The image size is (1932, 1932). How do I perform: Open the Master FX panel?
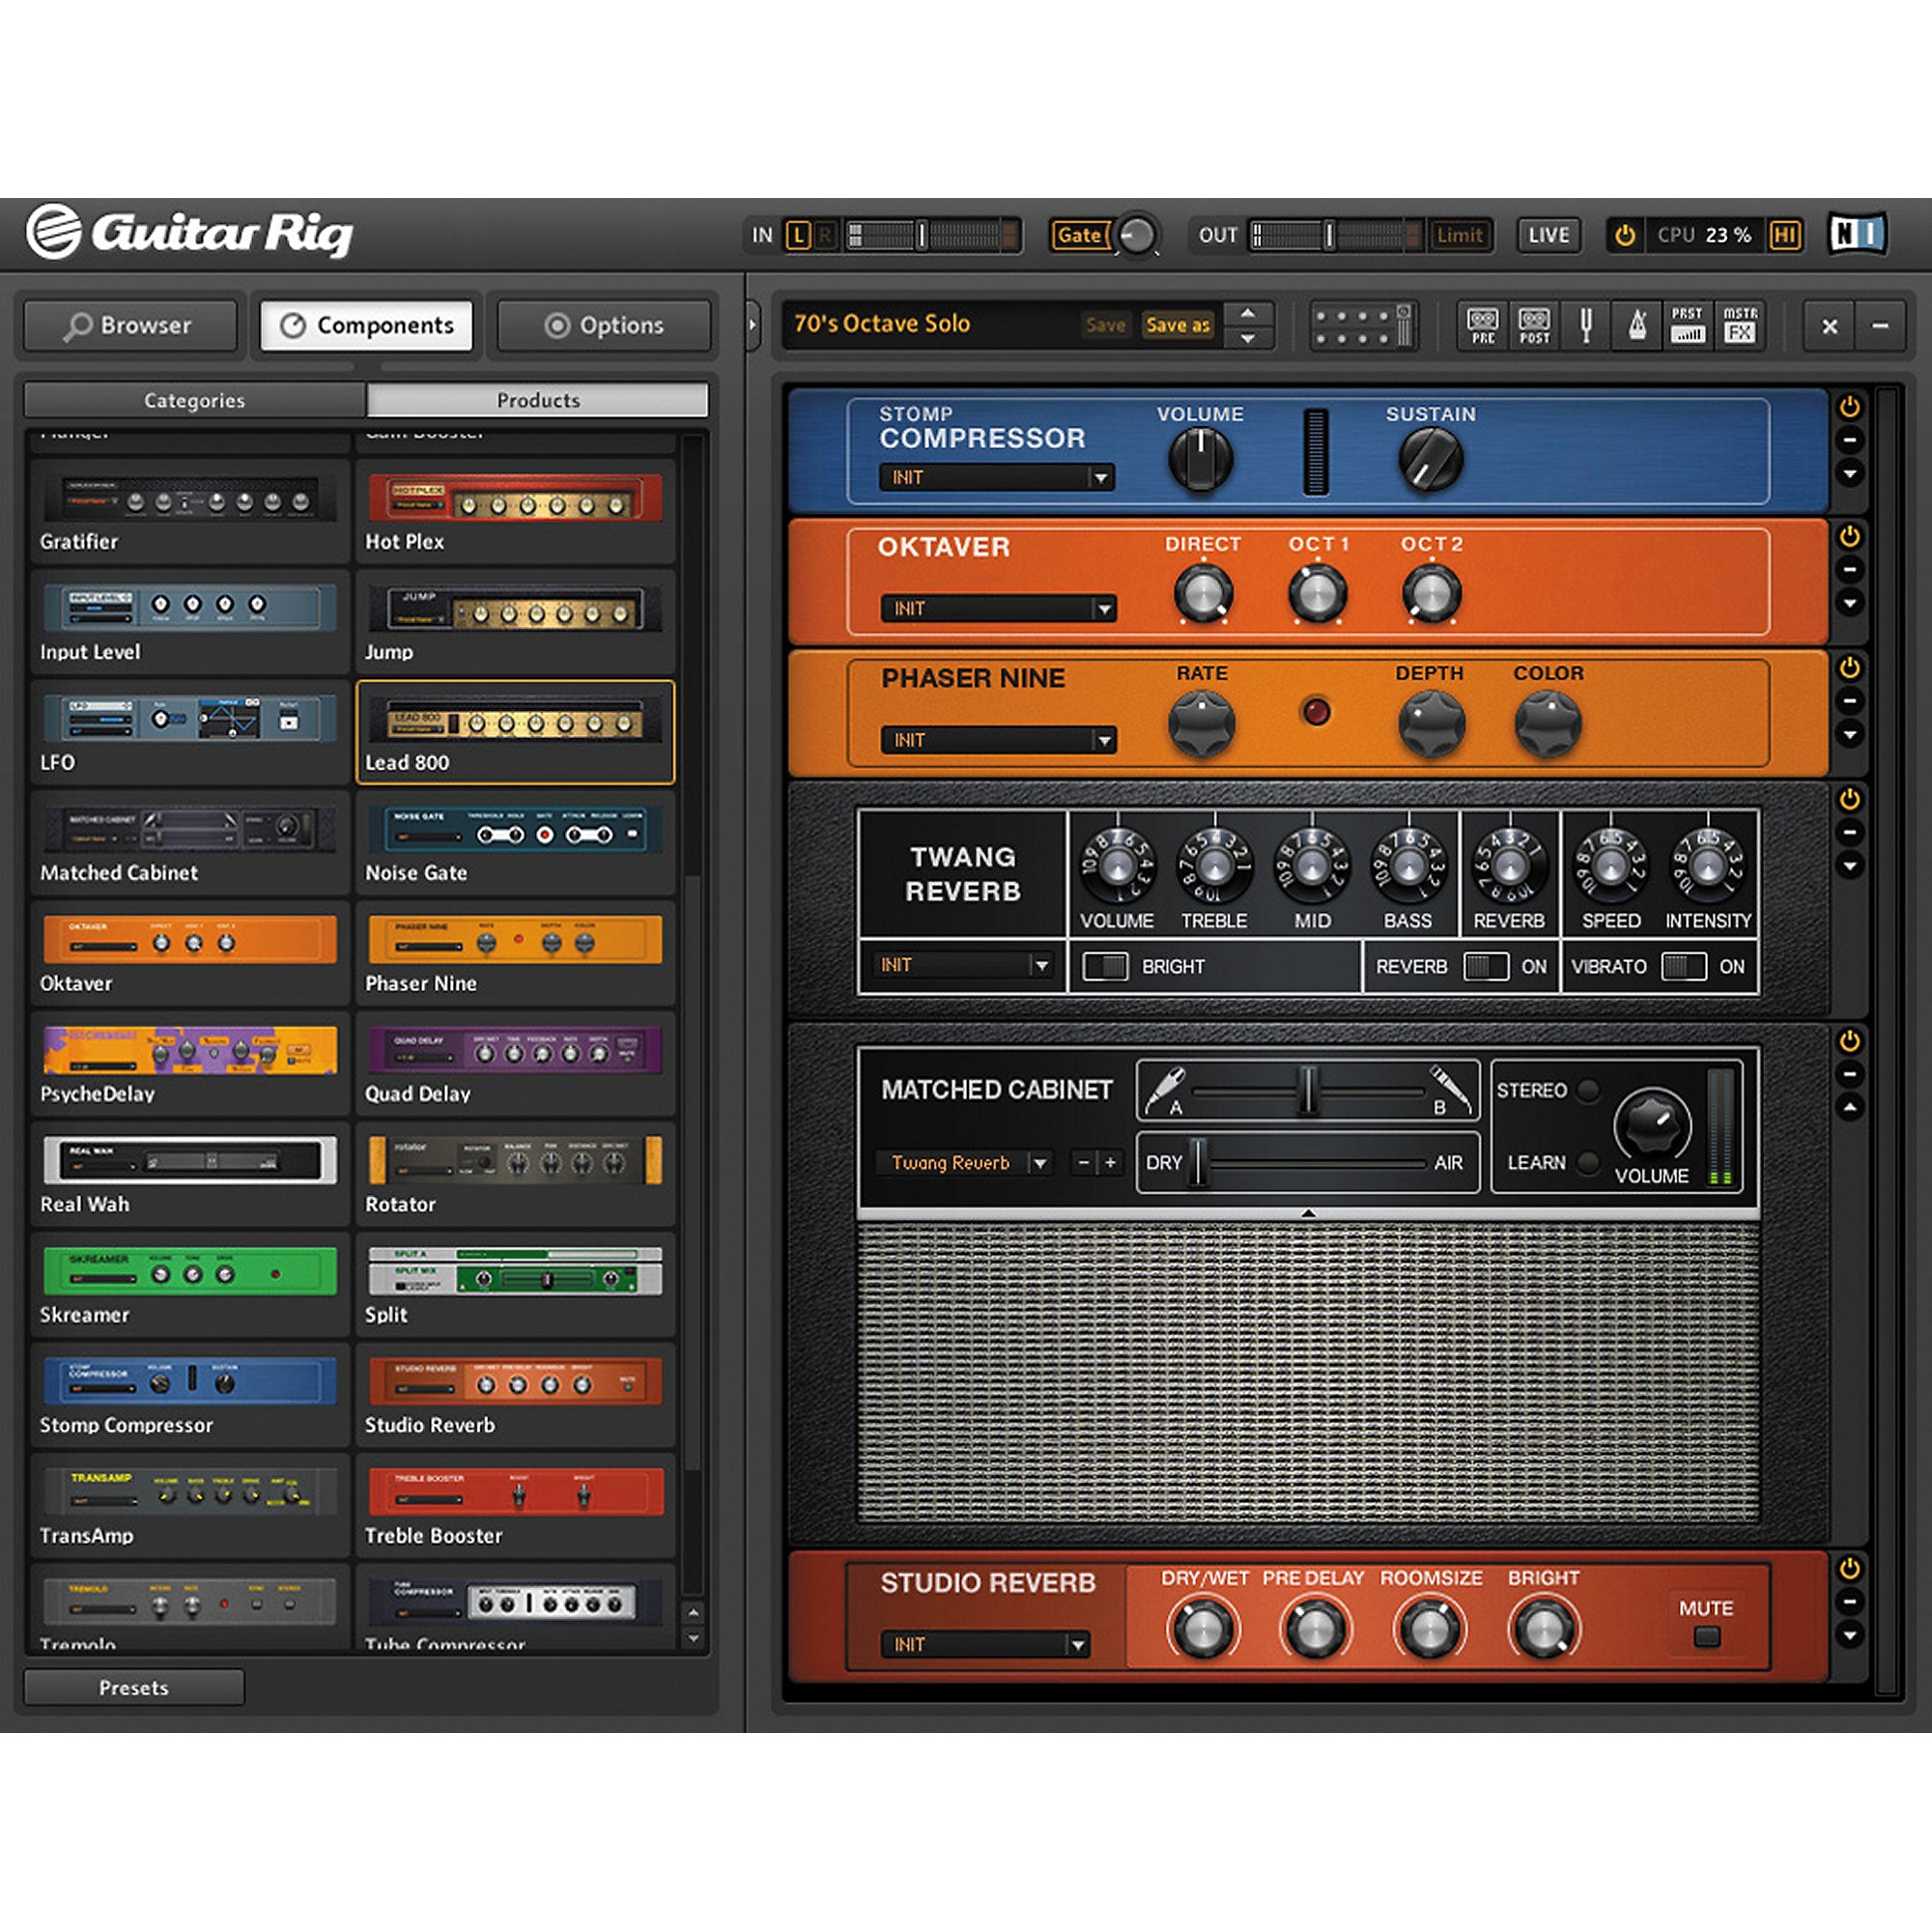[x=1741, y=325]
